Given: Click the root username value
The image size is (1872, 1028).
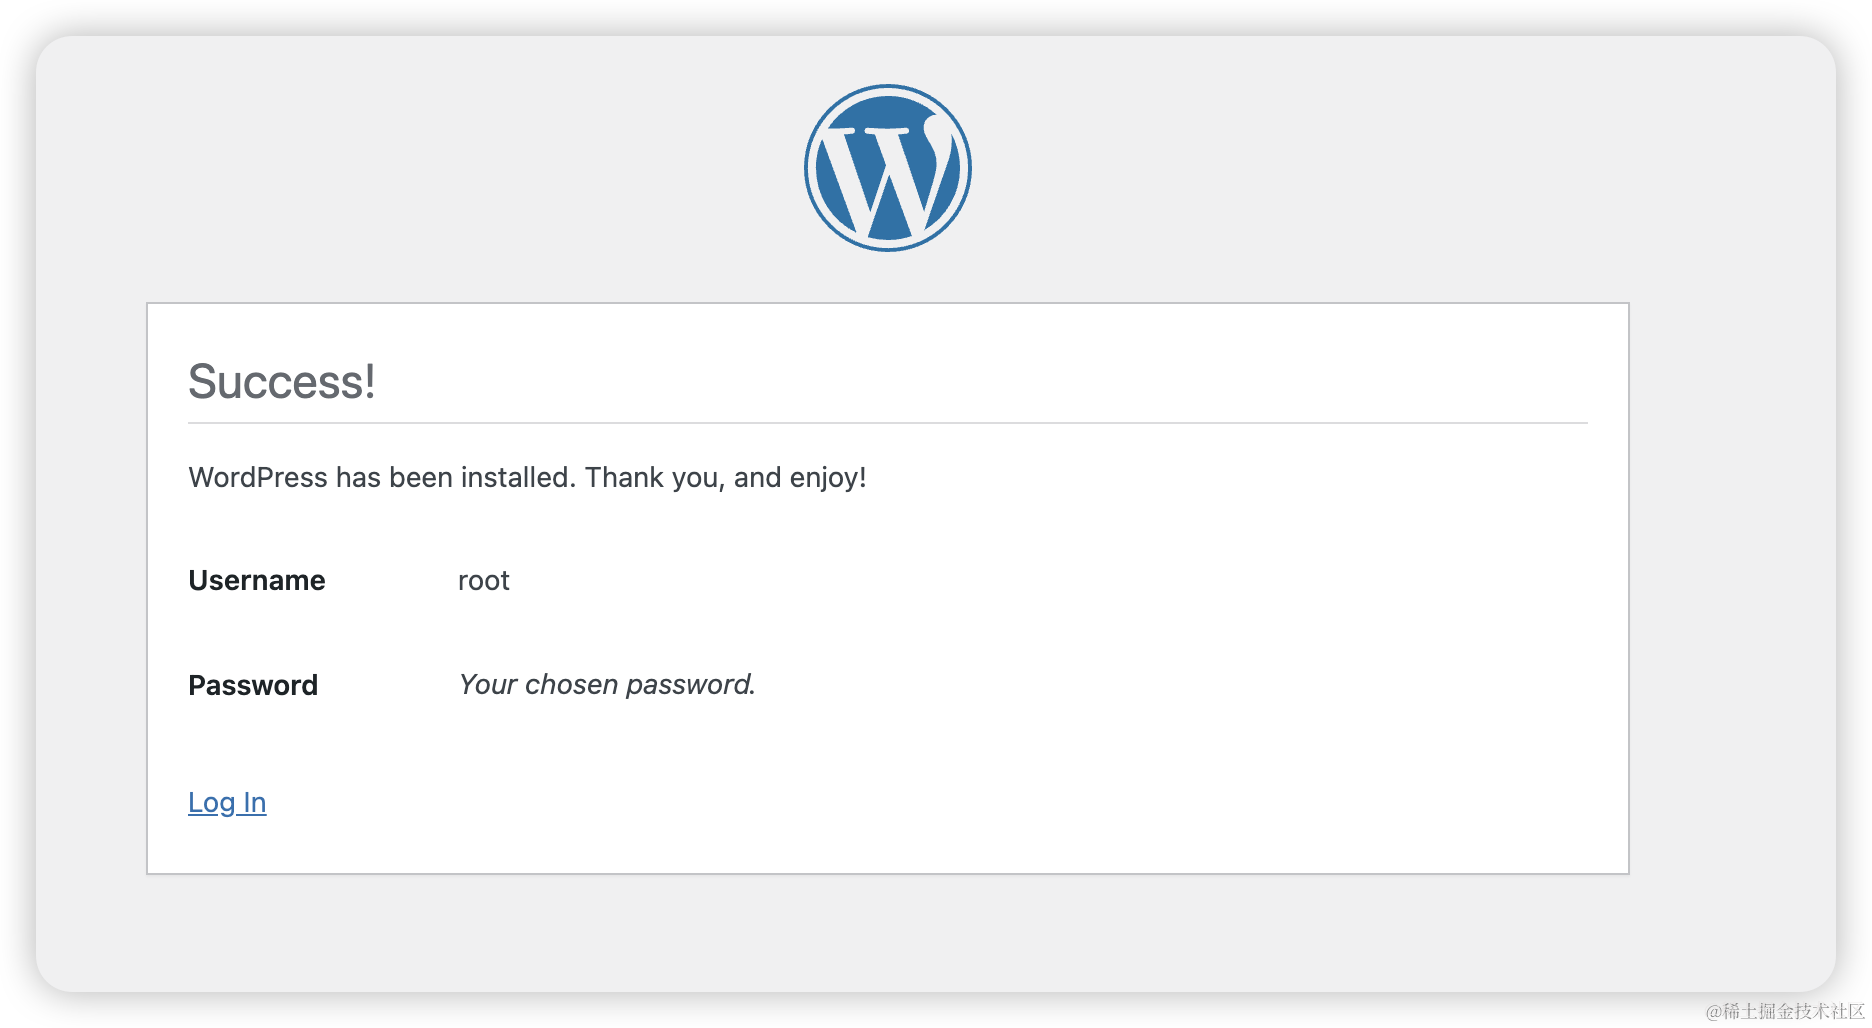Looking at the screenshot, I should point(484,581).
